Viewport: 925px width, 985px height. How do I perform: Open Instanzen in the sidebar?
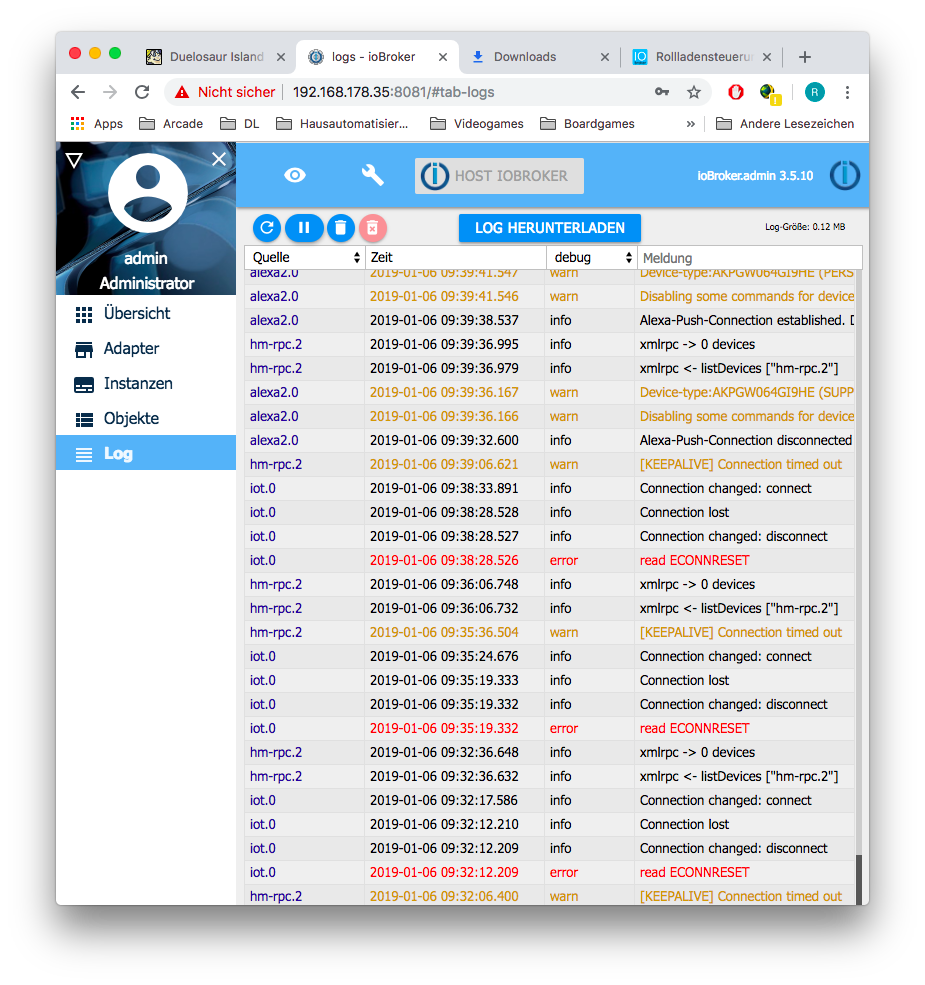(146, 384)
